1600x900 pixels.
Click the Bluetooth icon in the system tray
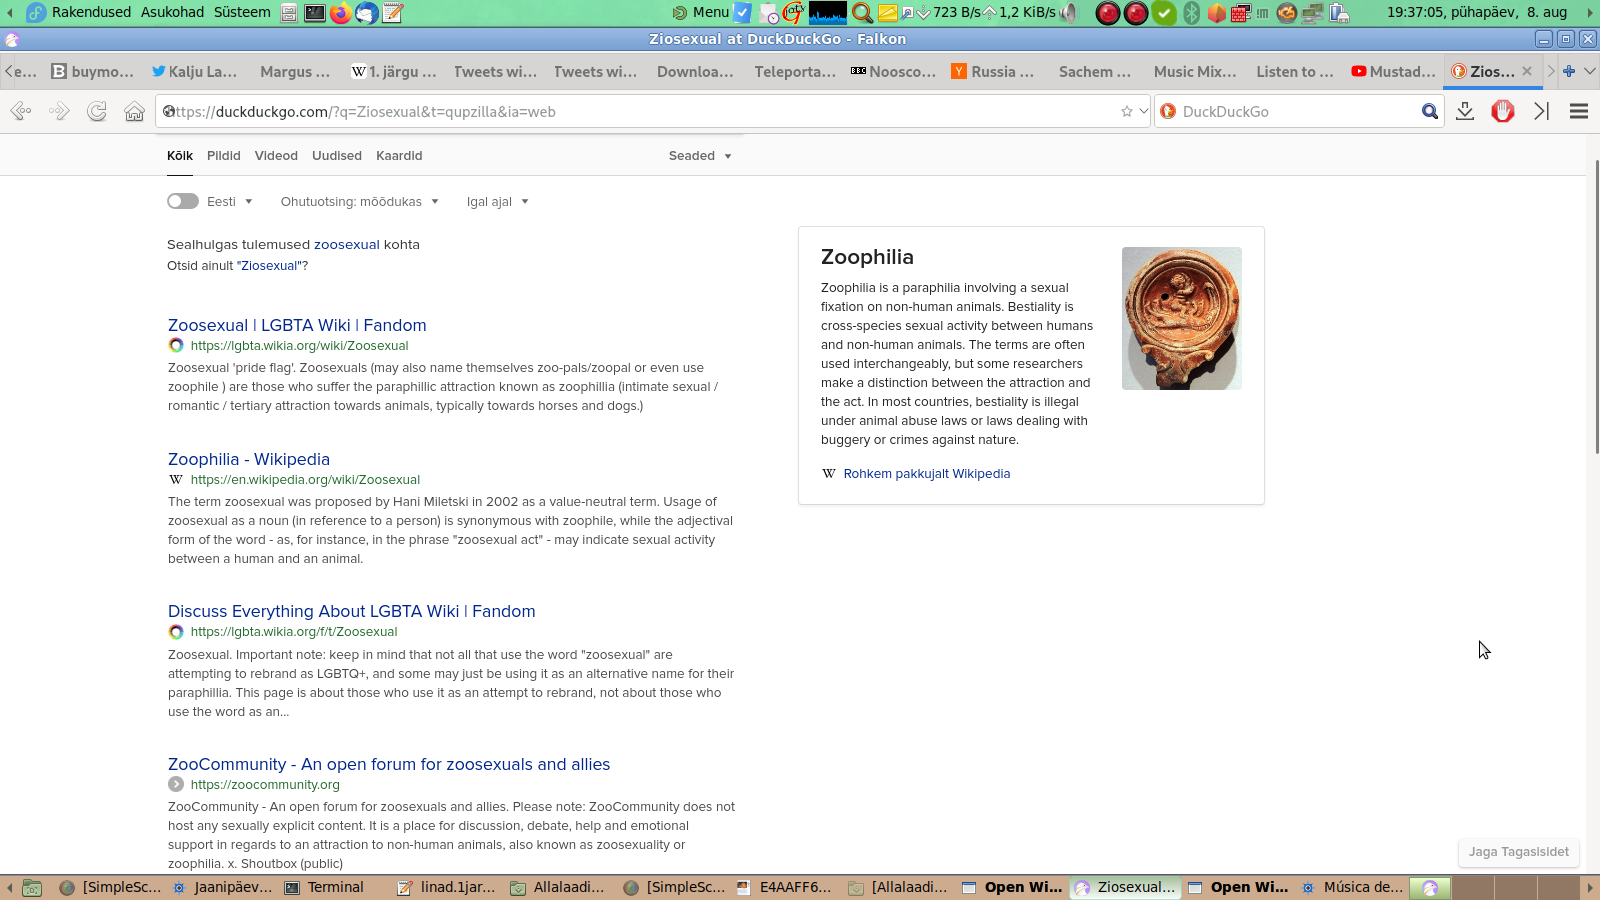(x=1191, y=13)
